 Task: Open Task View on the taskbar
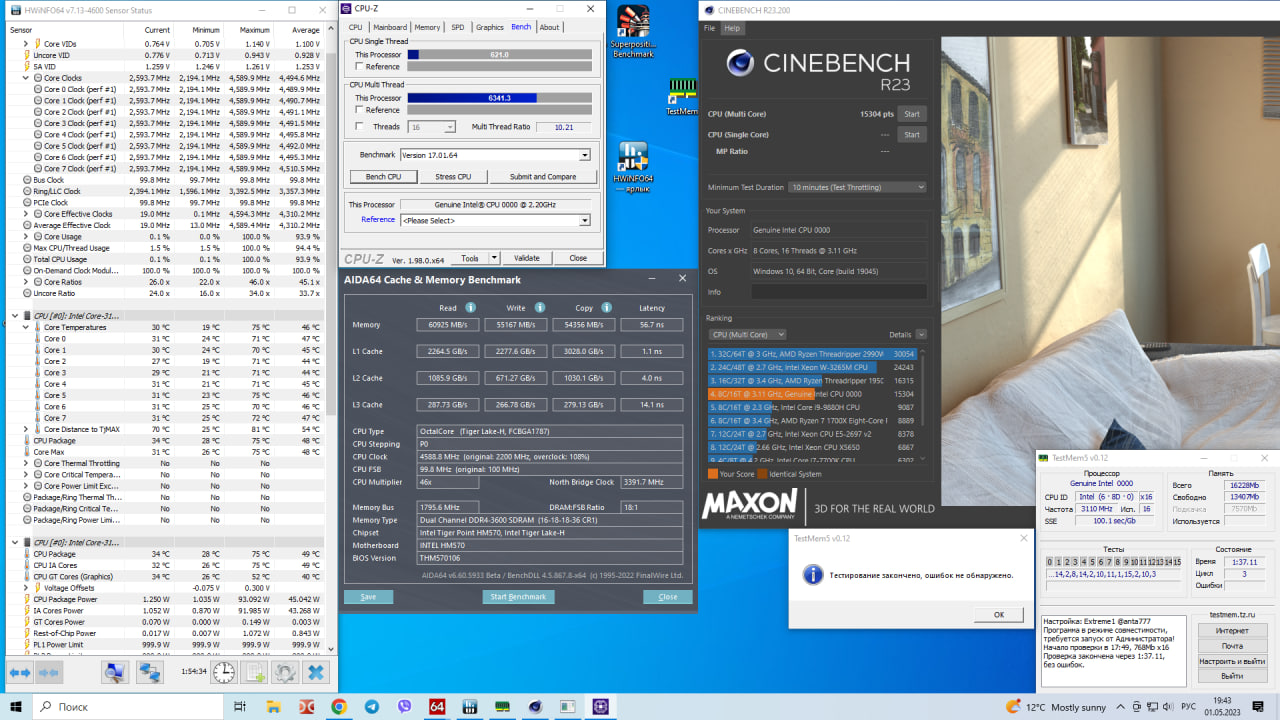coord(240,706)
